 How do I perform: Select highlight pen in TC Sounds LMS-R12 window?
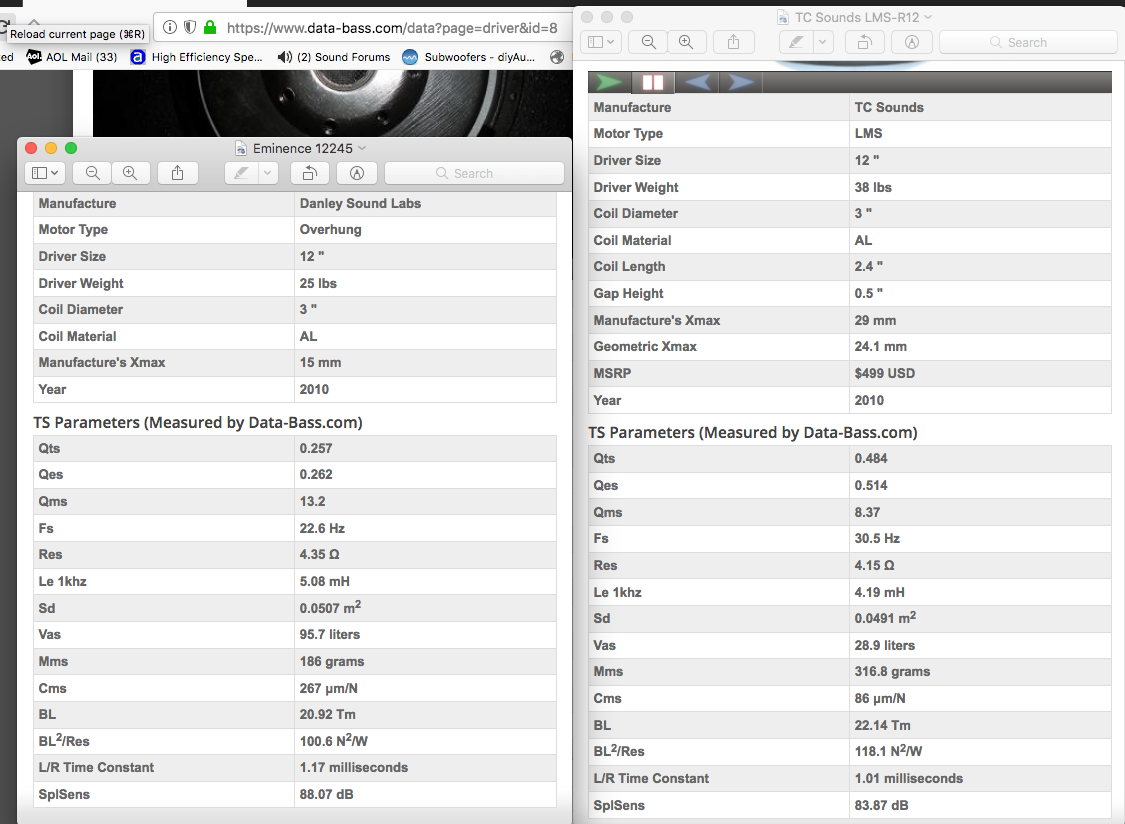pos(796,42)
